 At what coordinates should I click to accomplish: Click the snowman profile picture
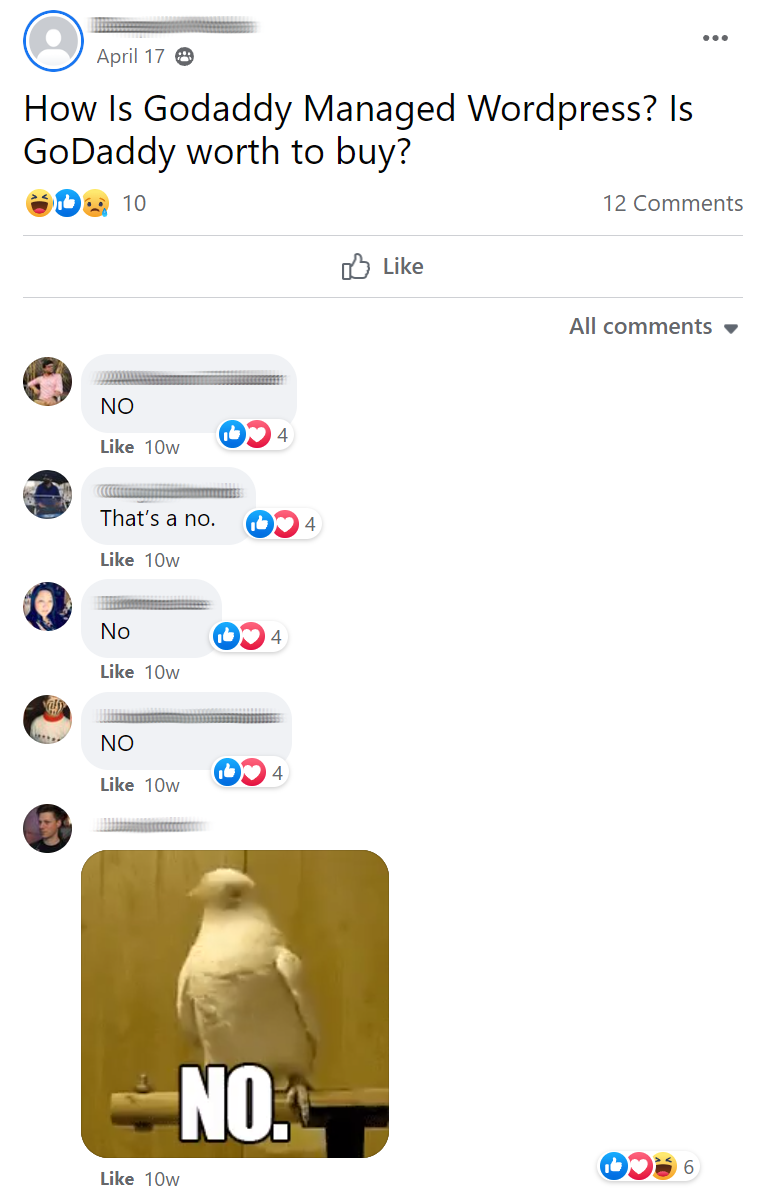pos(47,719)
